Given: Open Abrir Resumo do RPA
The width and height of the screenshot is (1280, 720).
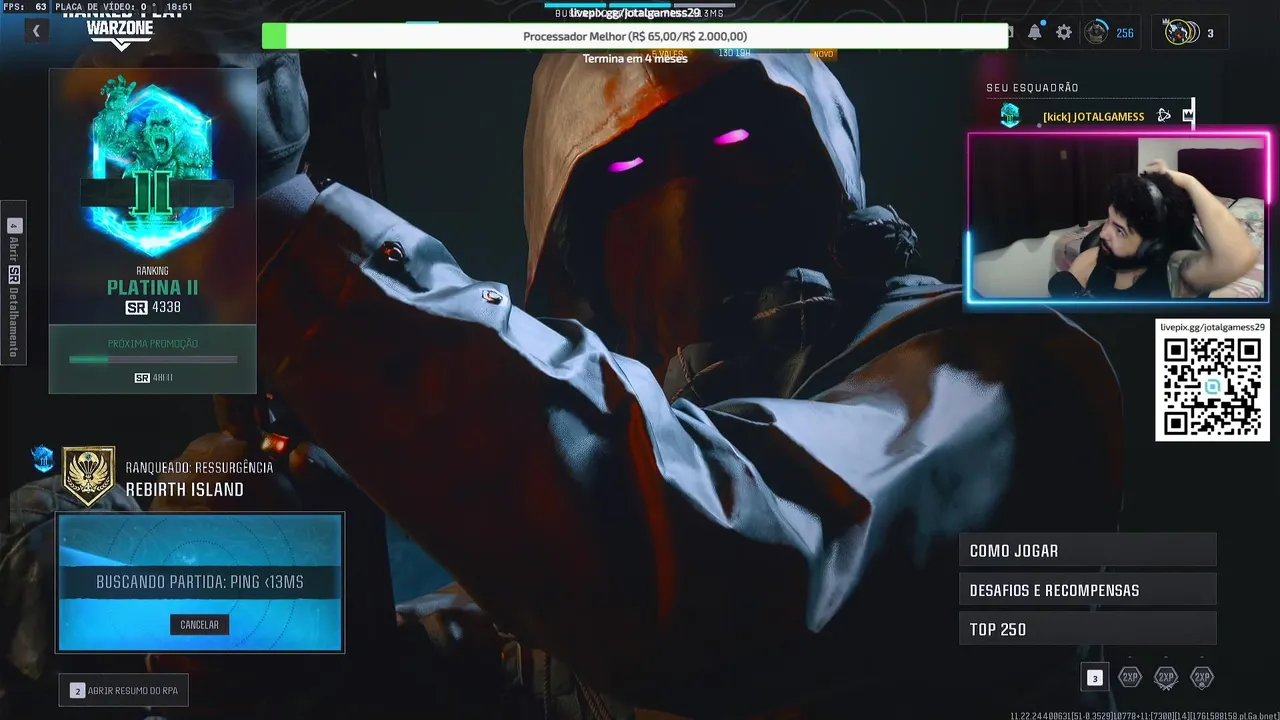Looking at the screenshot, I should click(124, 691).
